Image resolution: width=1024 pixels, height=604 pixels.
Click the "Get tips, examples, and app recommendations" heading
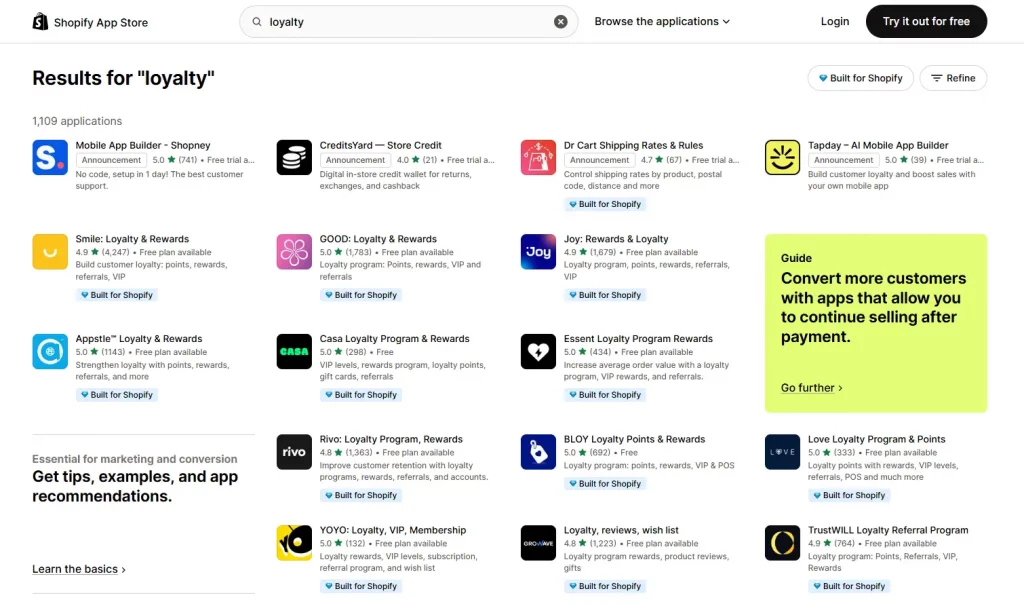pyautogui.click(x=135, y=486)
